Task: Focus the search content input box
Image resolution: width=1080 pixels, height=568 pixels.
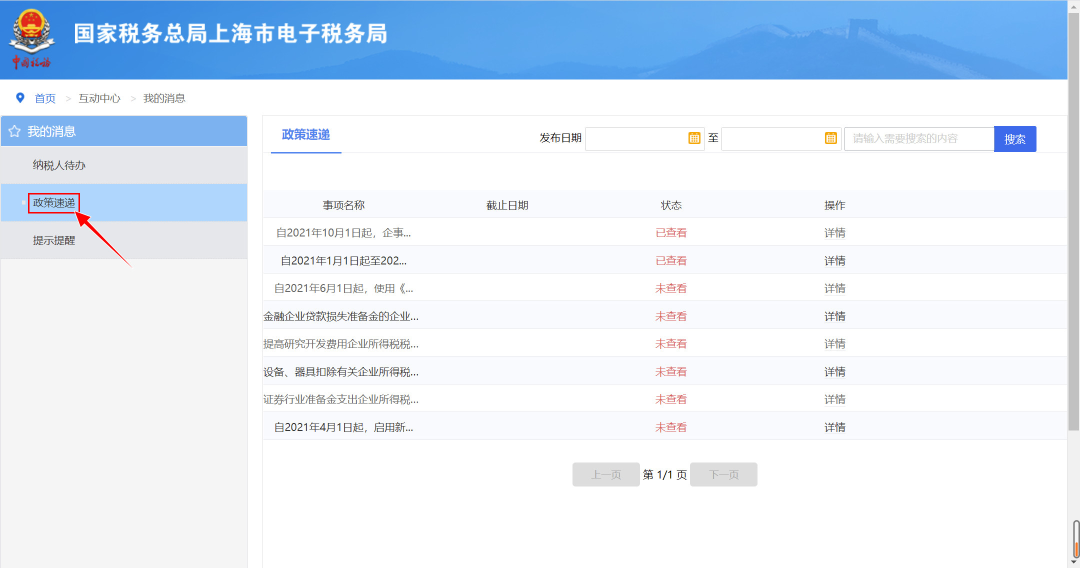Action: pos(918,138)
